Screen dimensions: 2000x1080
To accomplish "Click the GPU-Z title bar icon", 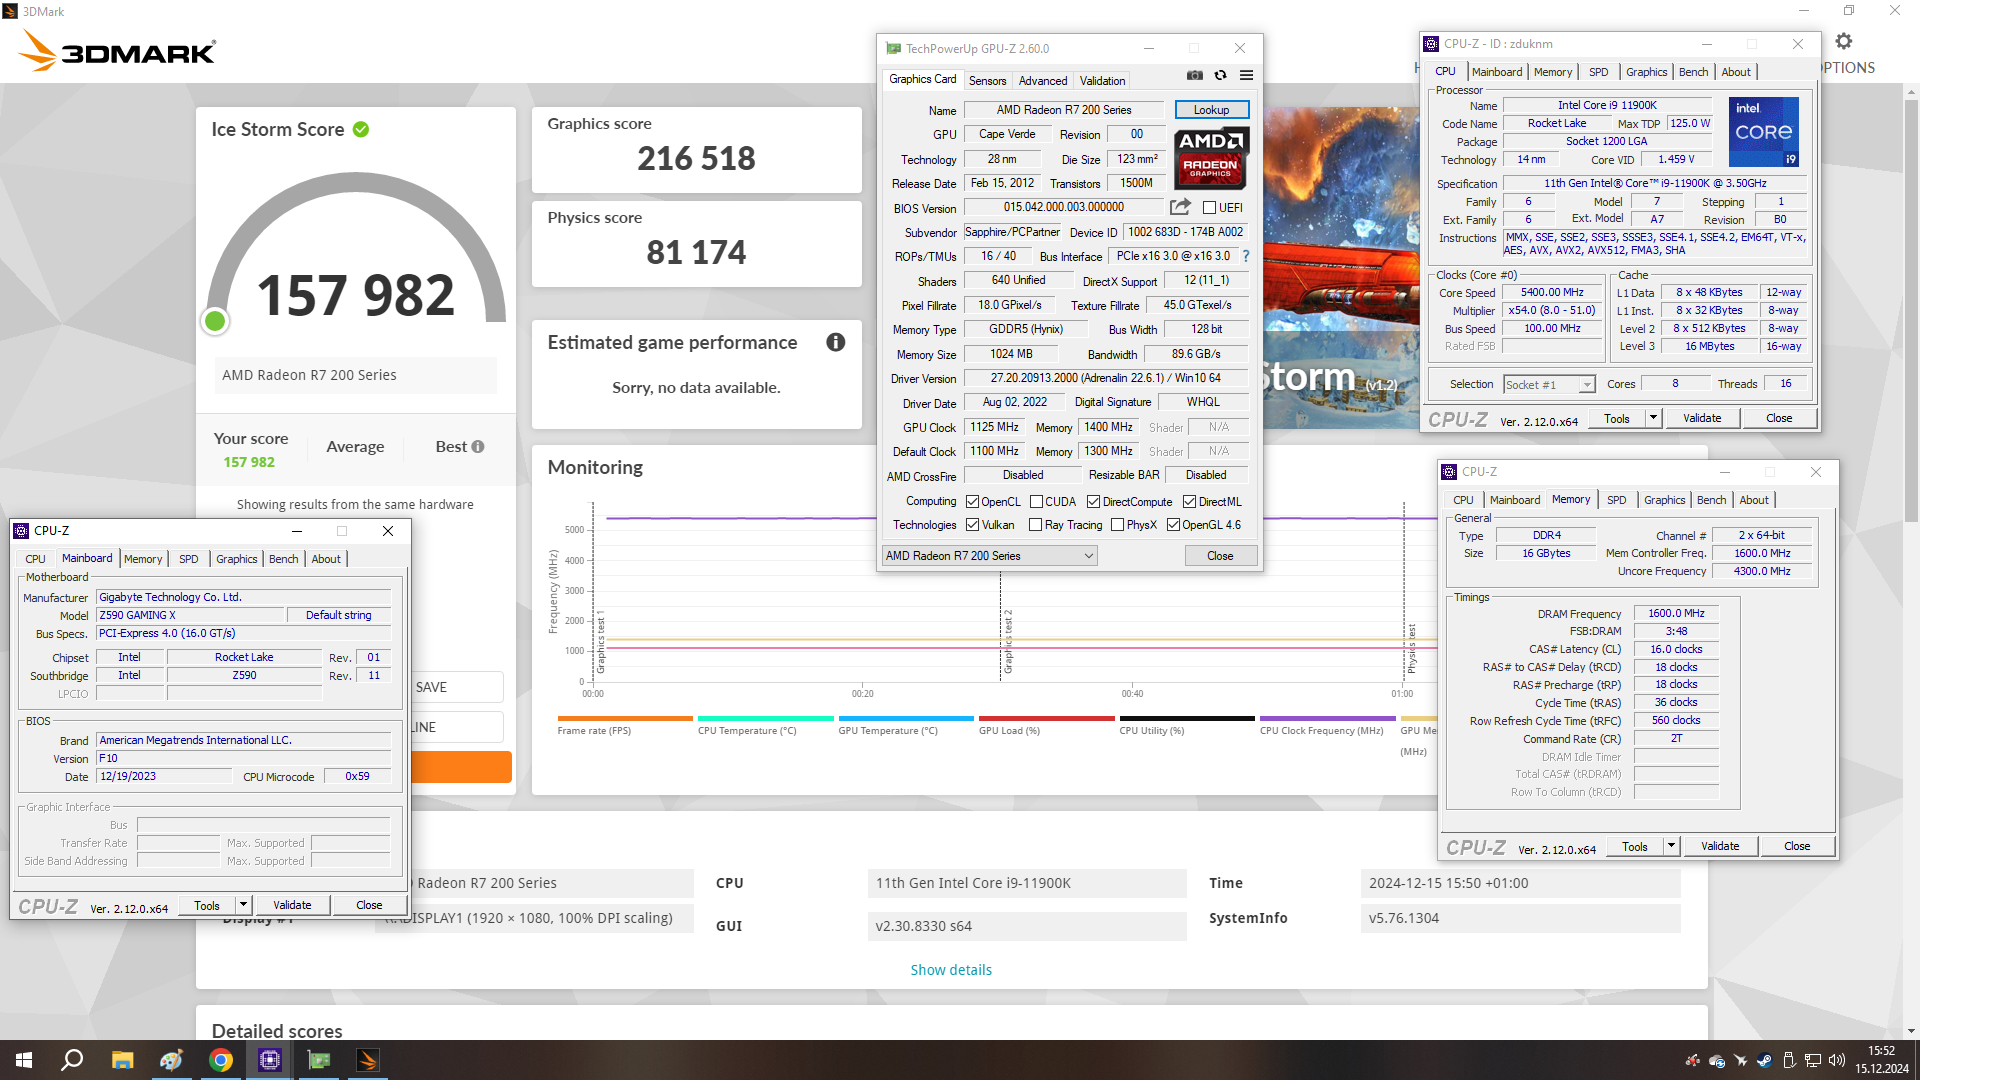I will pos(893,48).
